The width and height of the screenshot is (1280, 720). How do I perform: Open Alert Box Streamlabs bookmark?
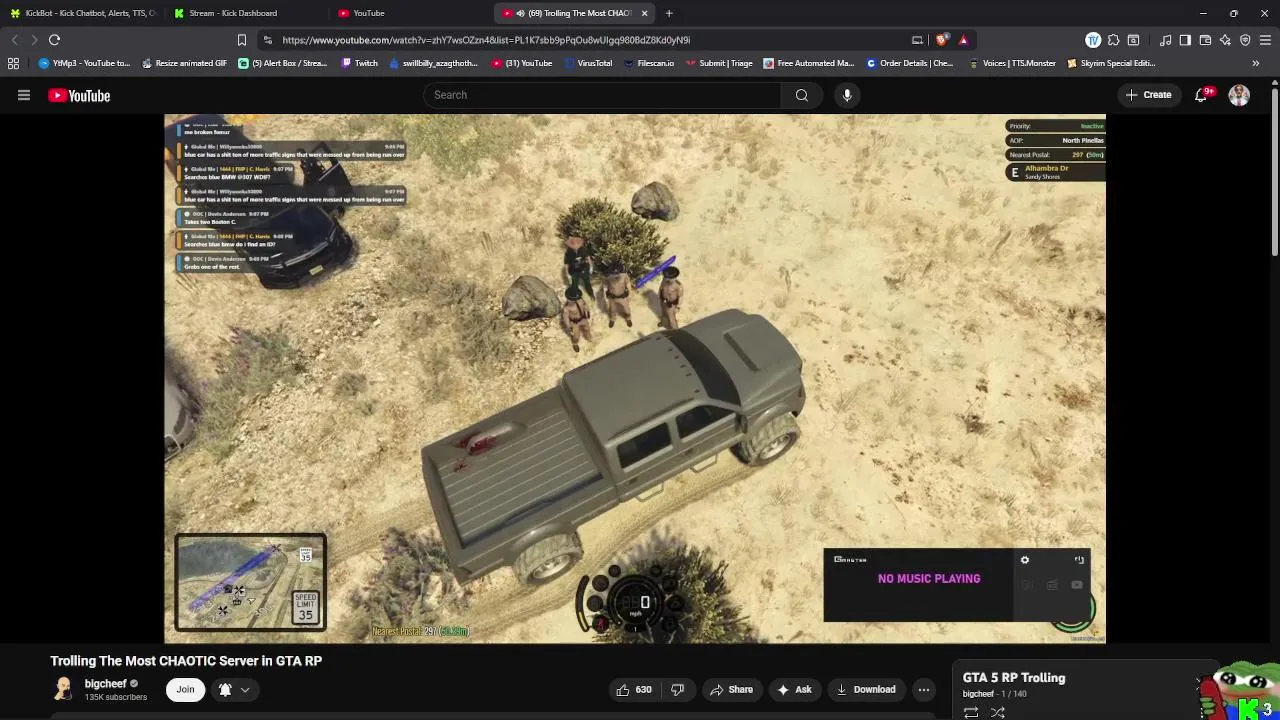[x=283, y=63]
